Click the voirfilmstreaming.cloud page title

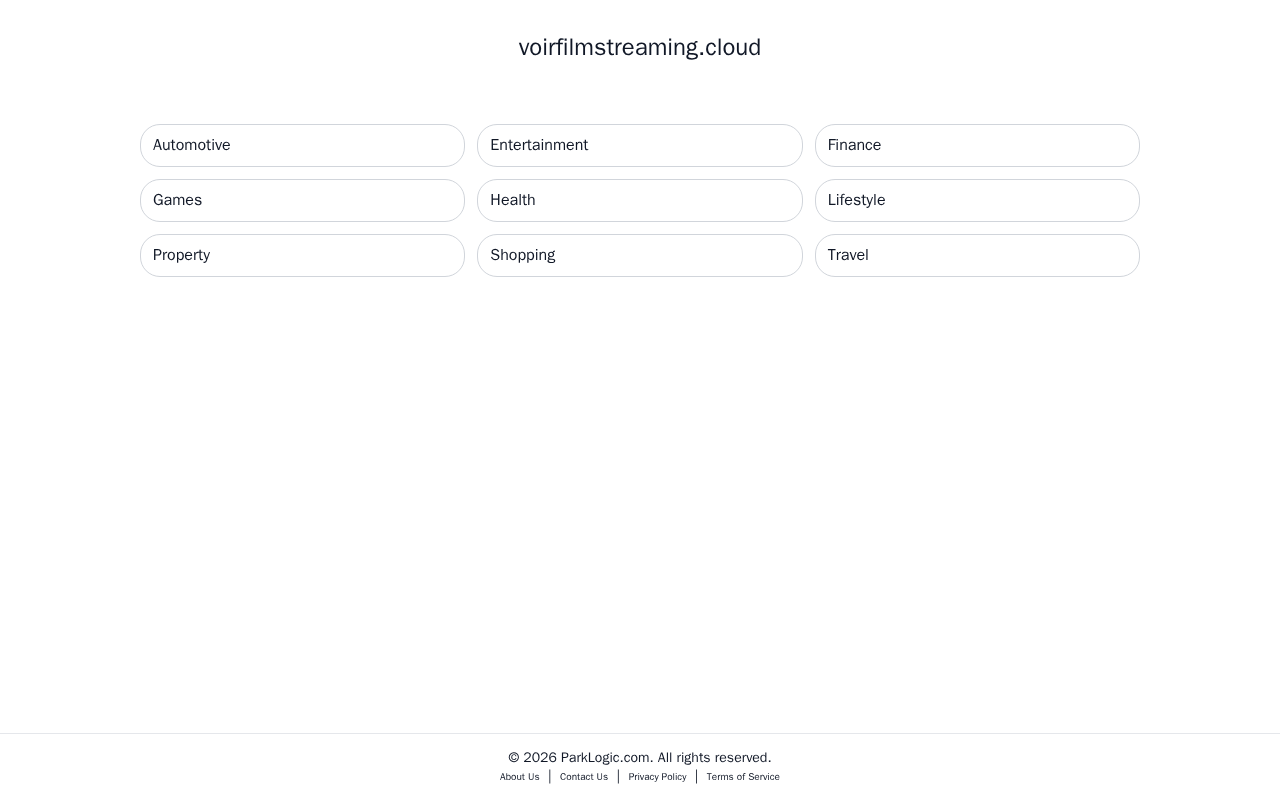coord(640,47)
